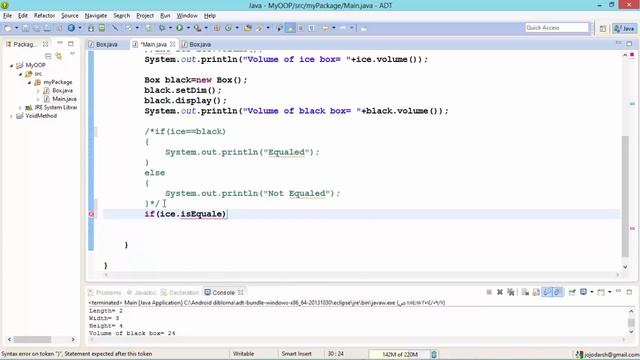Select Main.java in Package Explorer

pos(64,99)
